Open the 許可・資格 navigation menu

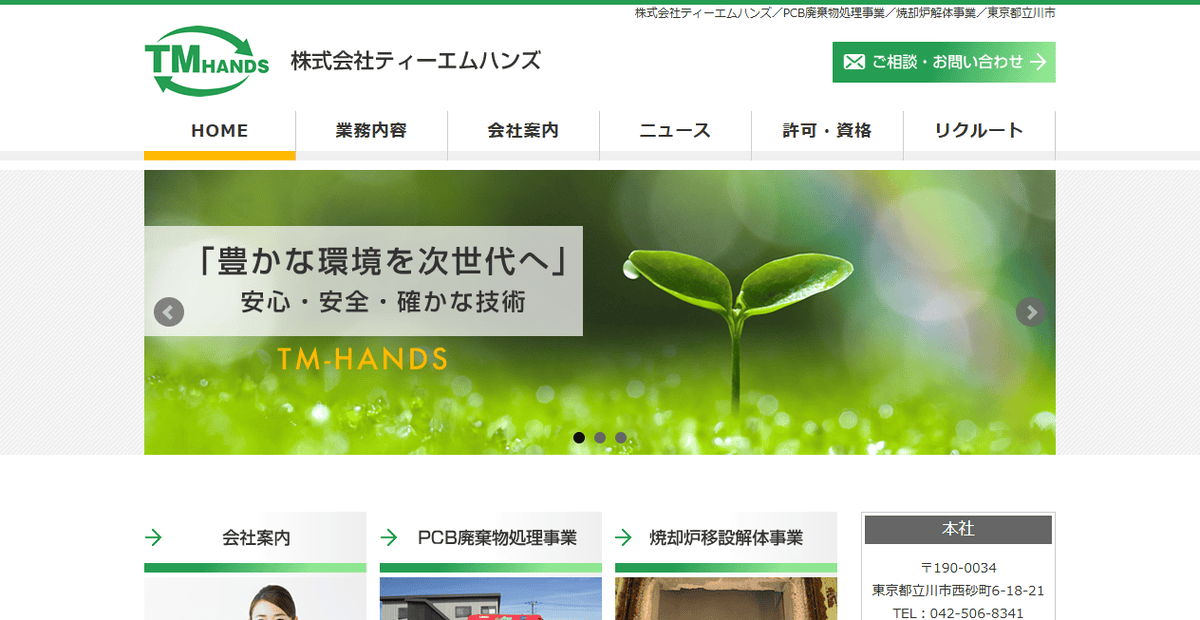827,130
